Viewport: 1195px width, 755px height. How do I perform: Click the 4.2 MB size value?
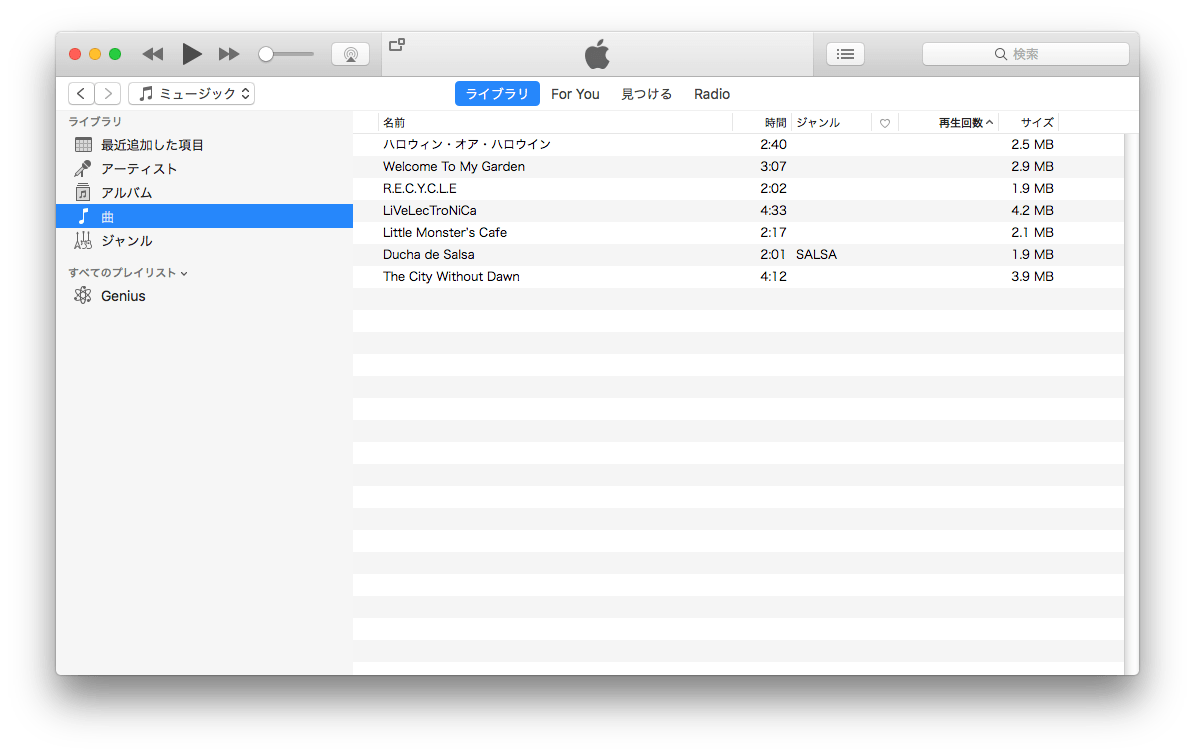coord(1032,211)
